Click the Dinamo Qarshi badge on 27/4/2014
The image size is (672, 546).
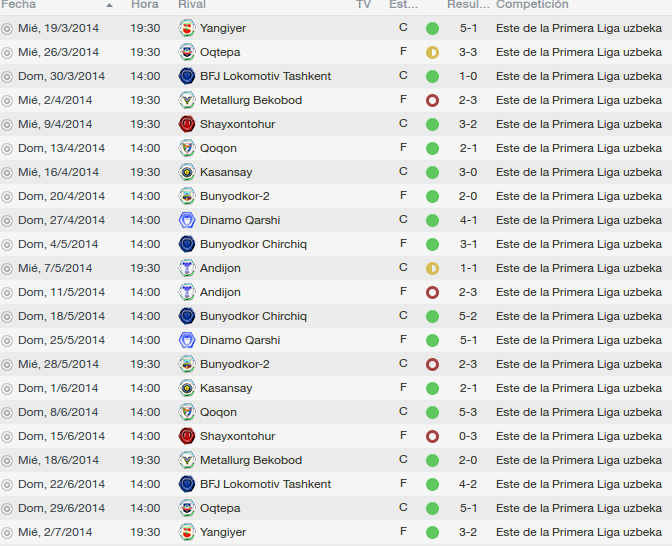[x=186, y=220]
